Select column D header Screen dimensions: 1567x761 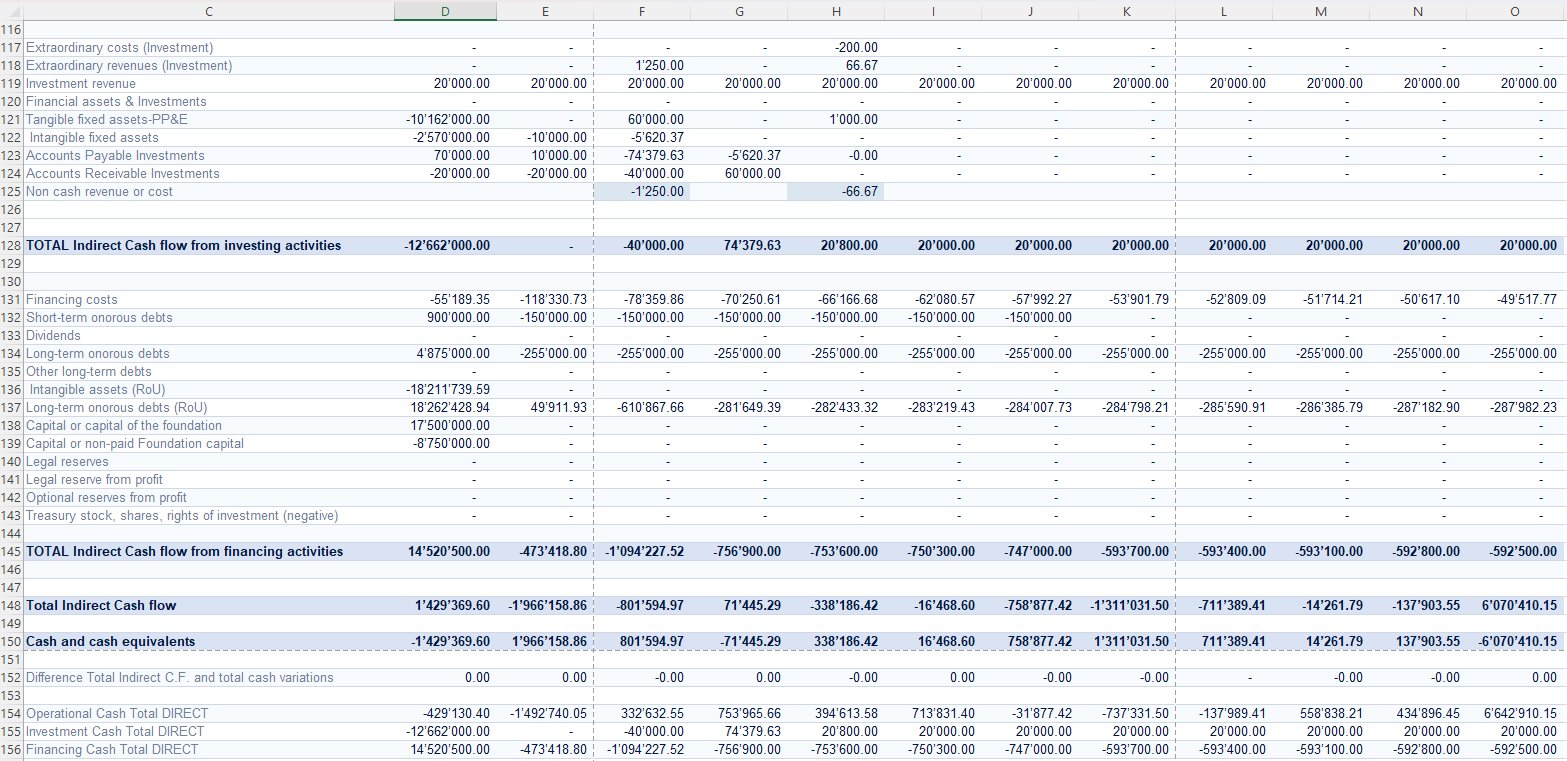[444, 11]
